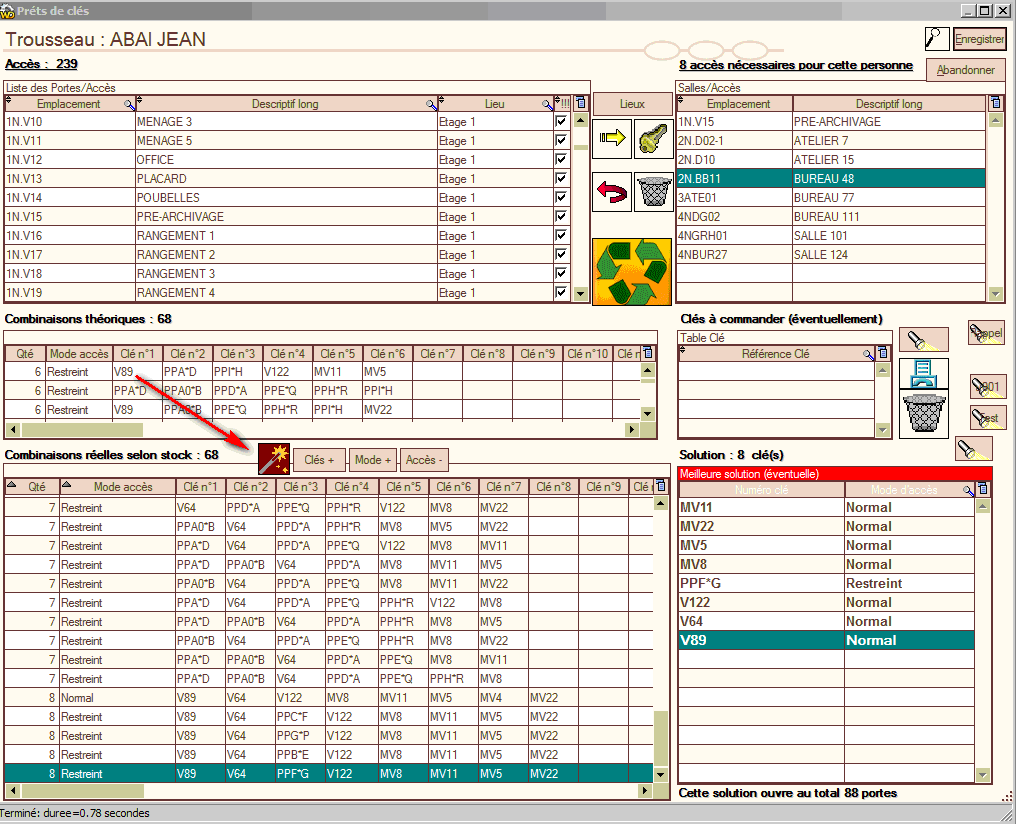Click the printer icon near Table Clé
Screen dimensions: 1016x824
[923, 374]
